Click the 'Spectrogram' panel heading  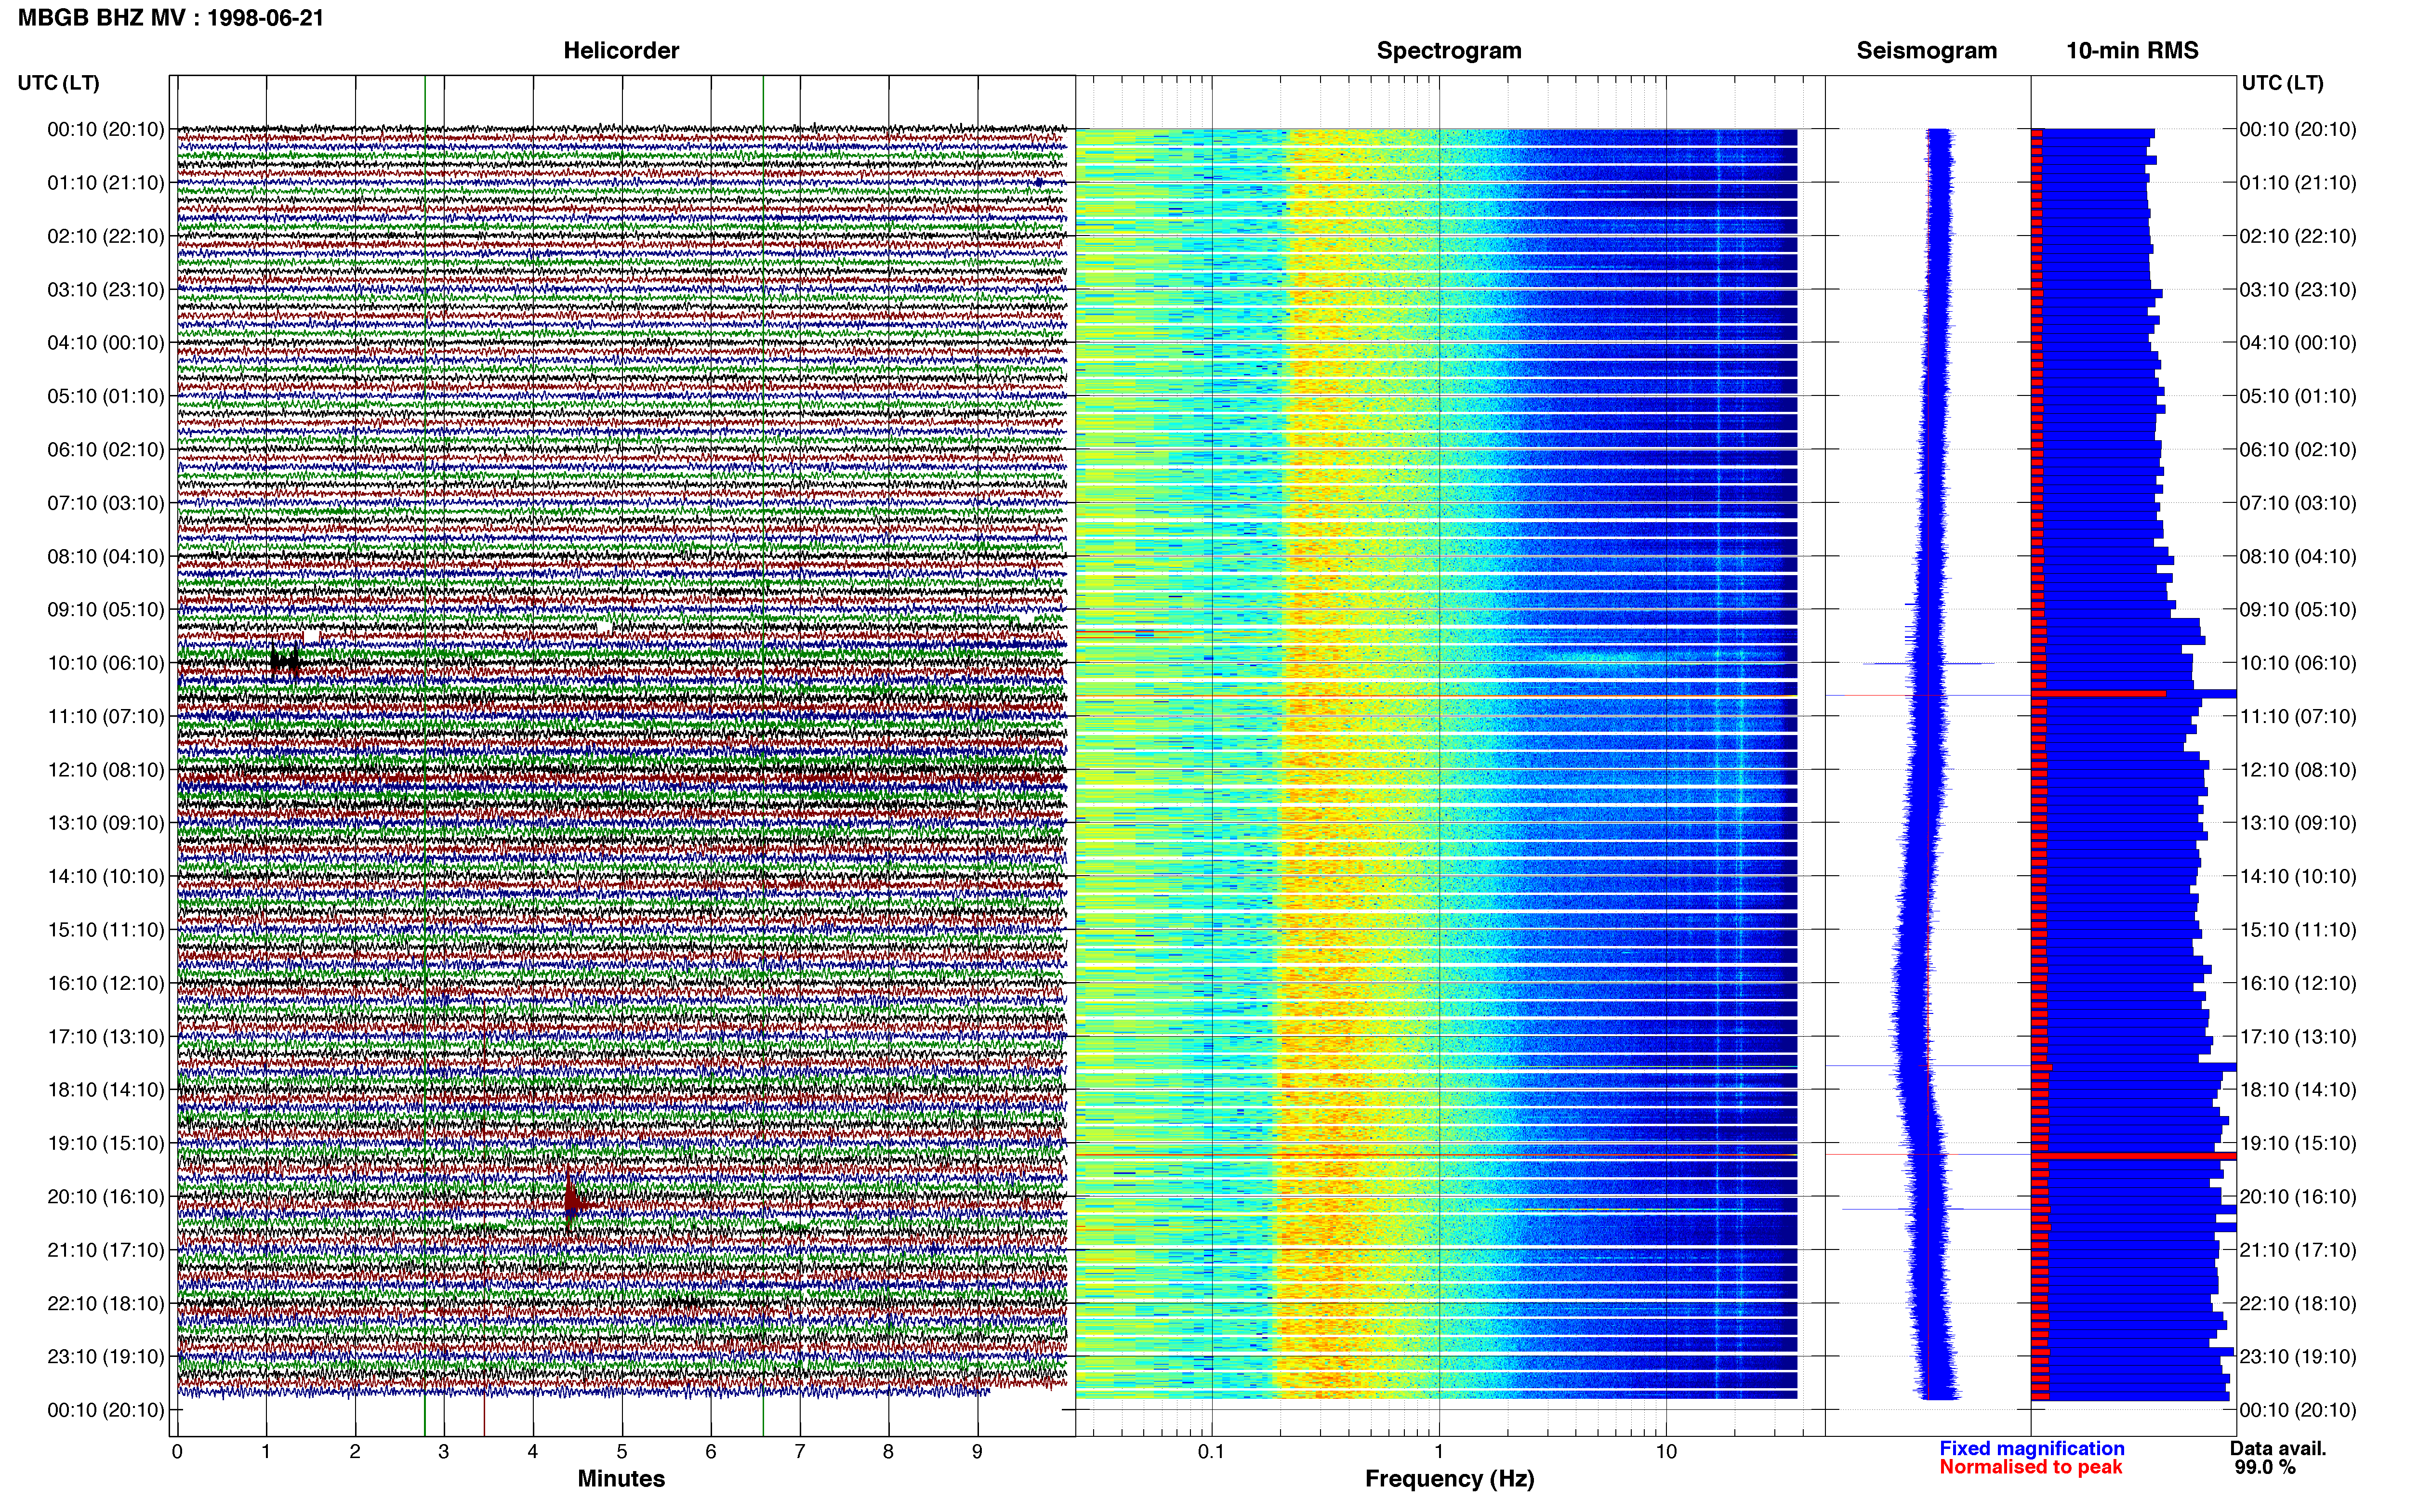(1449, 51)
